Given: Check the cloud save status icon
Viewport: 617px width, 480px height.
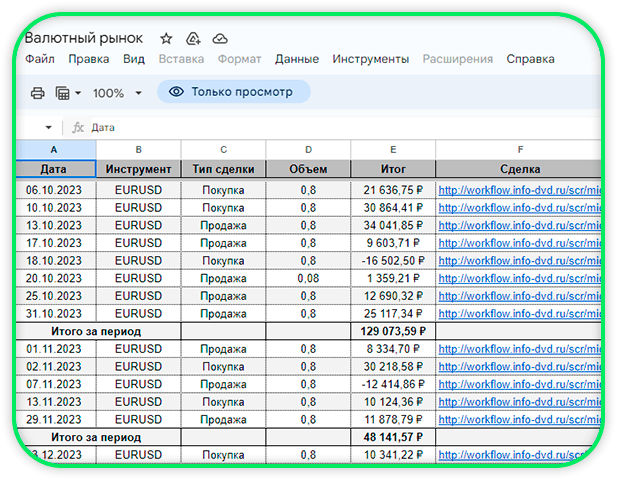Looking at the screenshot, I should pyautogui.click(x=220, y=38).
